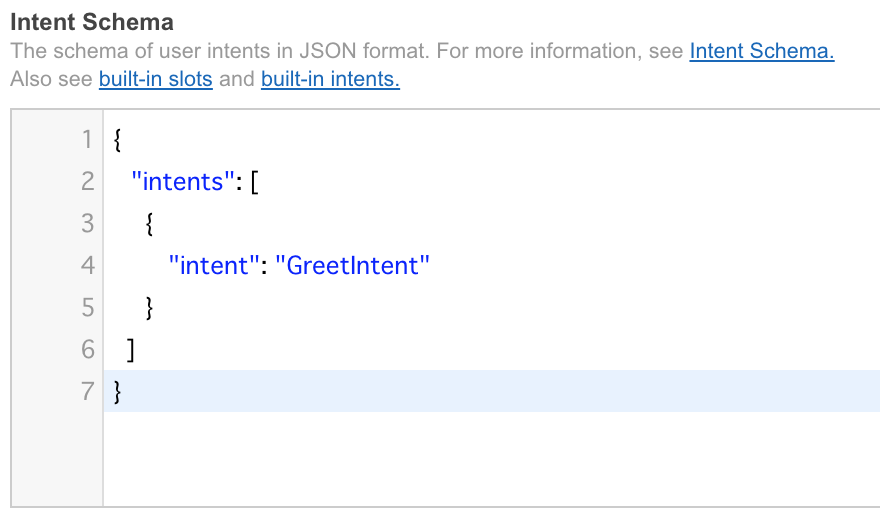Click line number 6 in gutter
The image size is (880, 526).
pos(87,350)
